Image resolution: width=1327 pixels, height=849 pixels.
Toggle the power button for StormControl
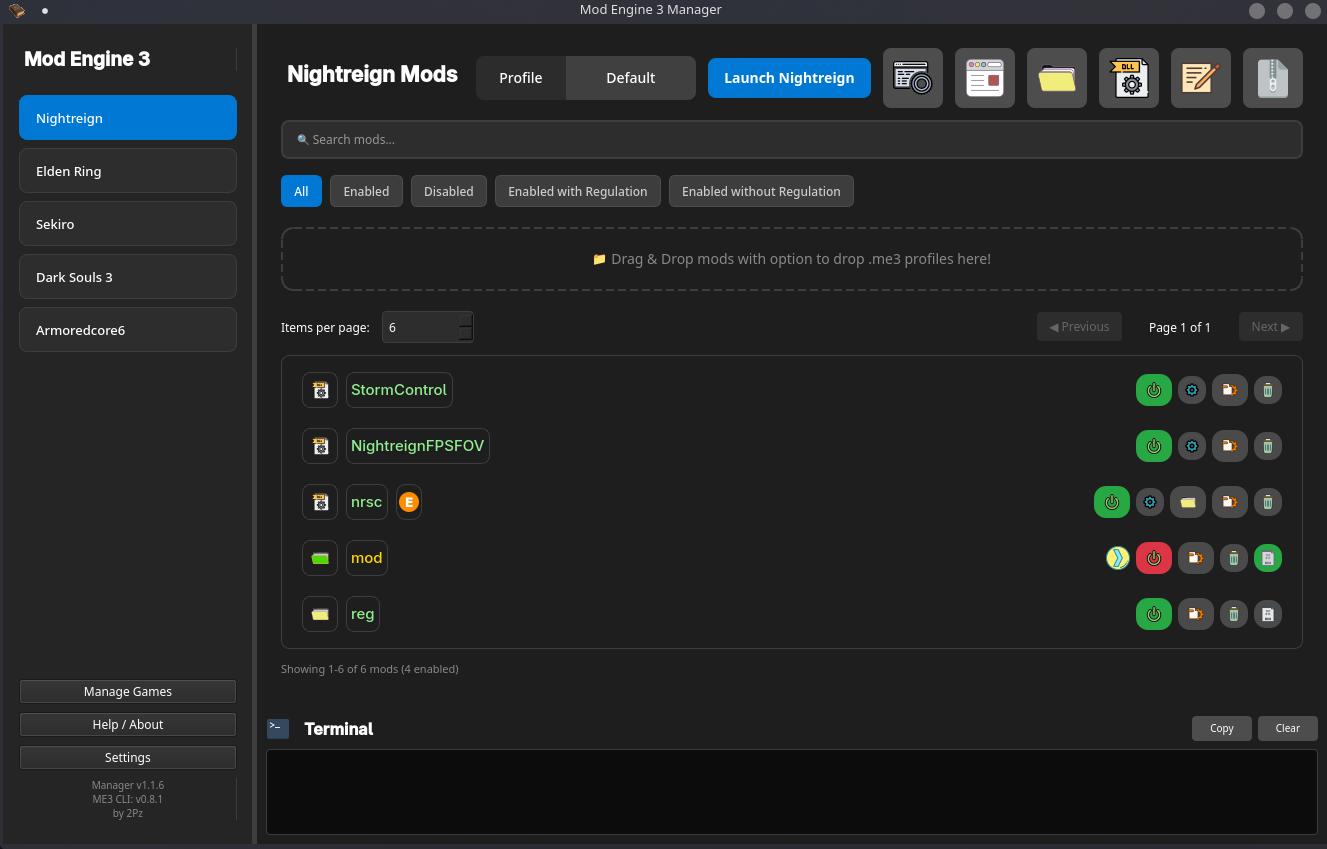[x=1153, y=390]
